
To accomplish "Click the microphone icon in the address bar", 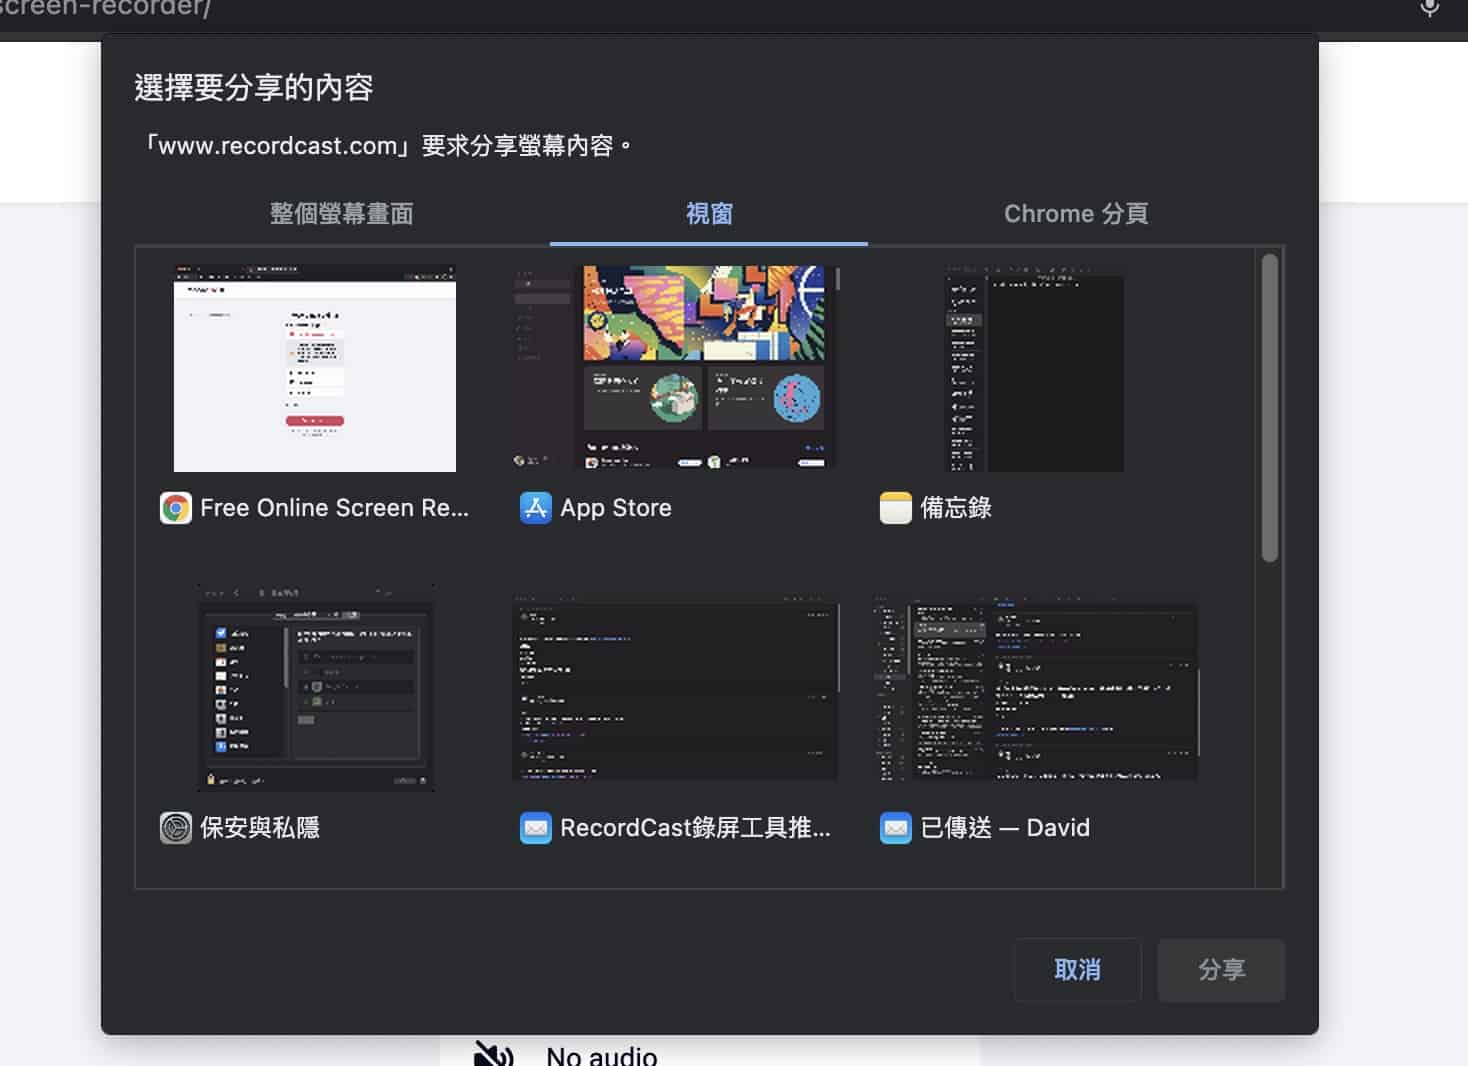I will click(1430, 8).
